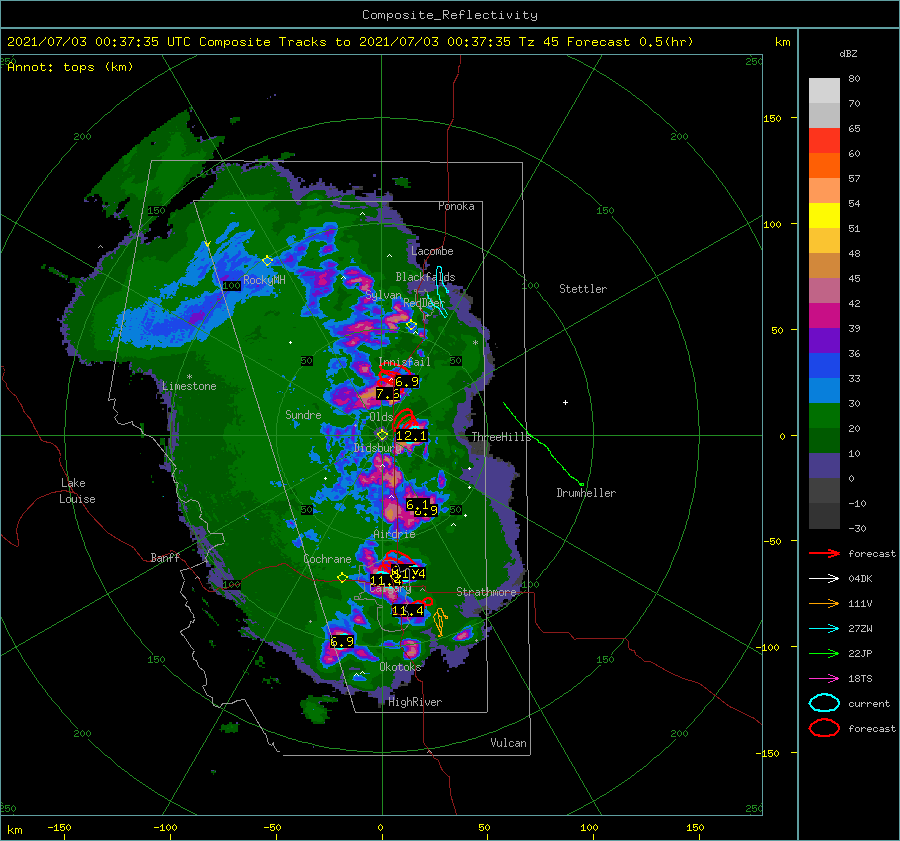Click the ThreeHills town label
This screenshot has height=841, width=900.
[502, 437]
